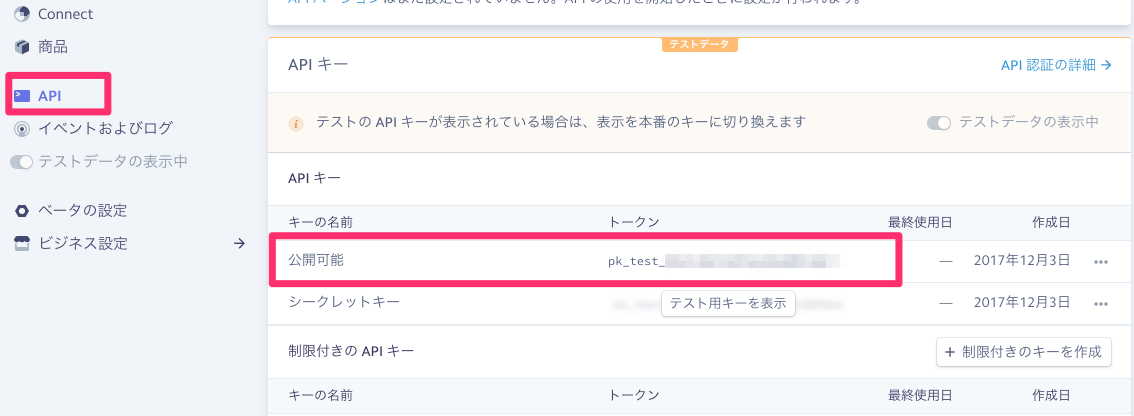Open the 商品 menu item

click(53, 48)
